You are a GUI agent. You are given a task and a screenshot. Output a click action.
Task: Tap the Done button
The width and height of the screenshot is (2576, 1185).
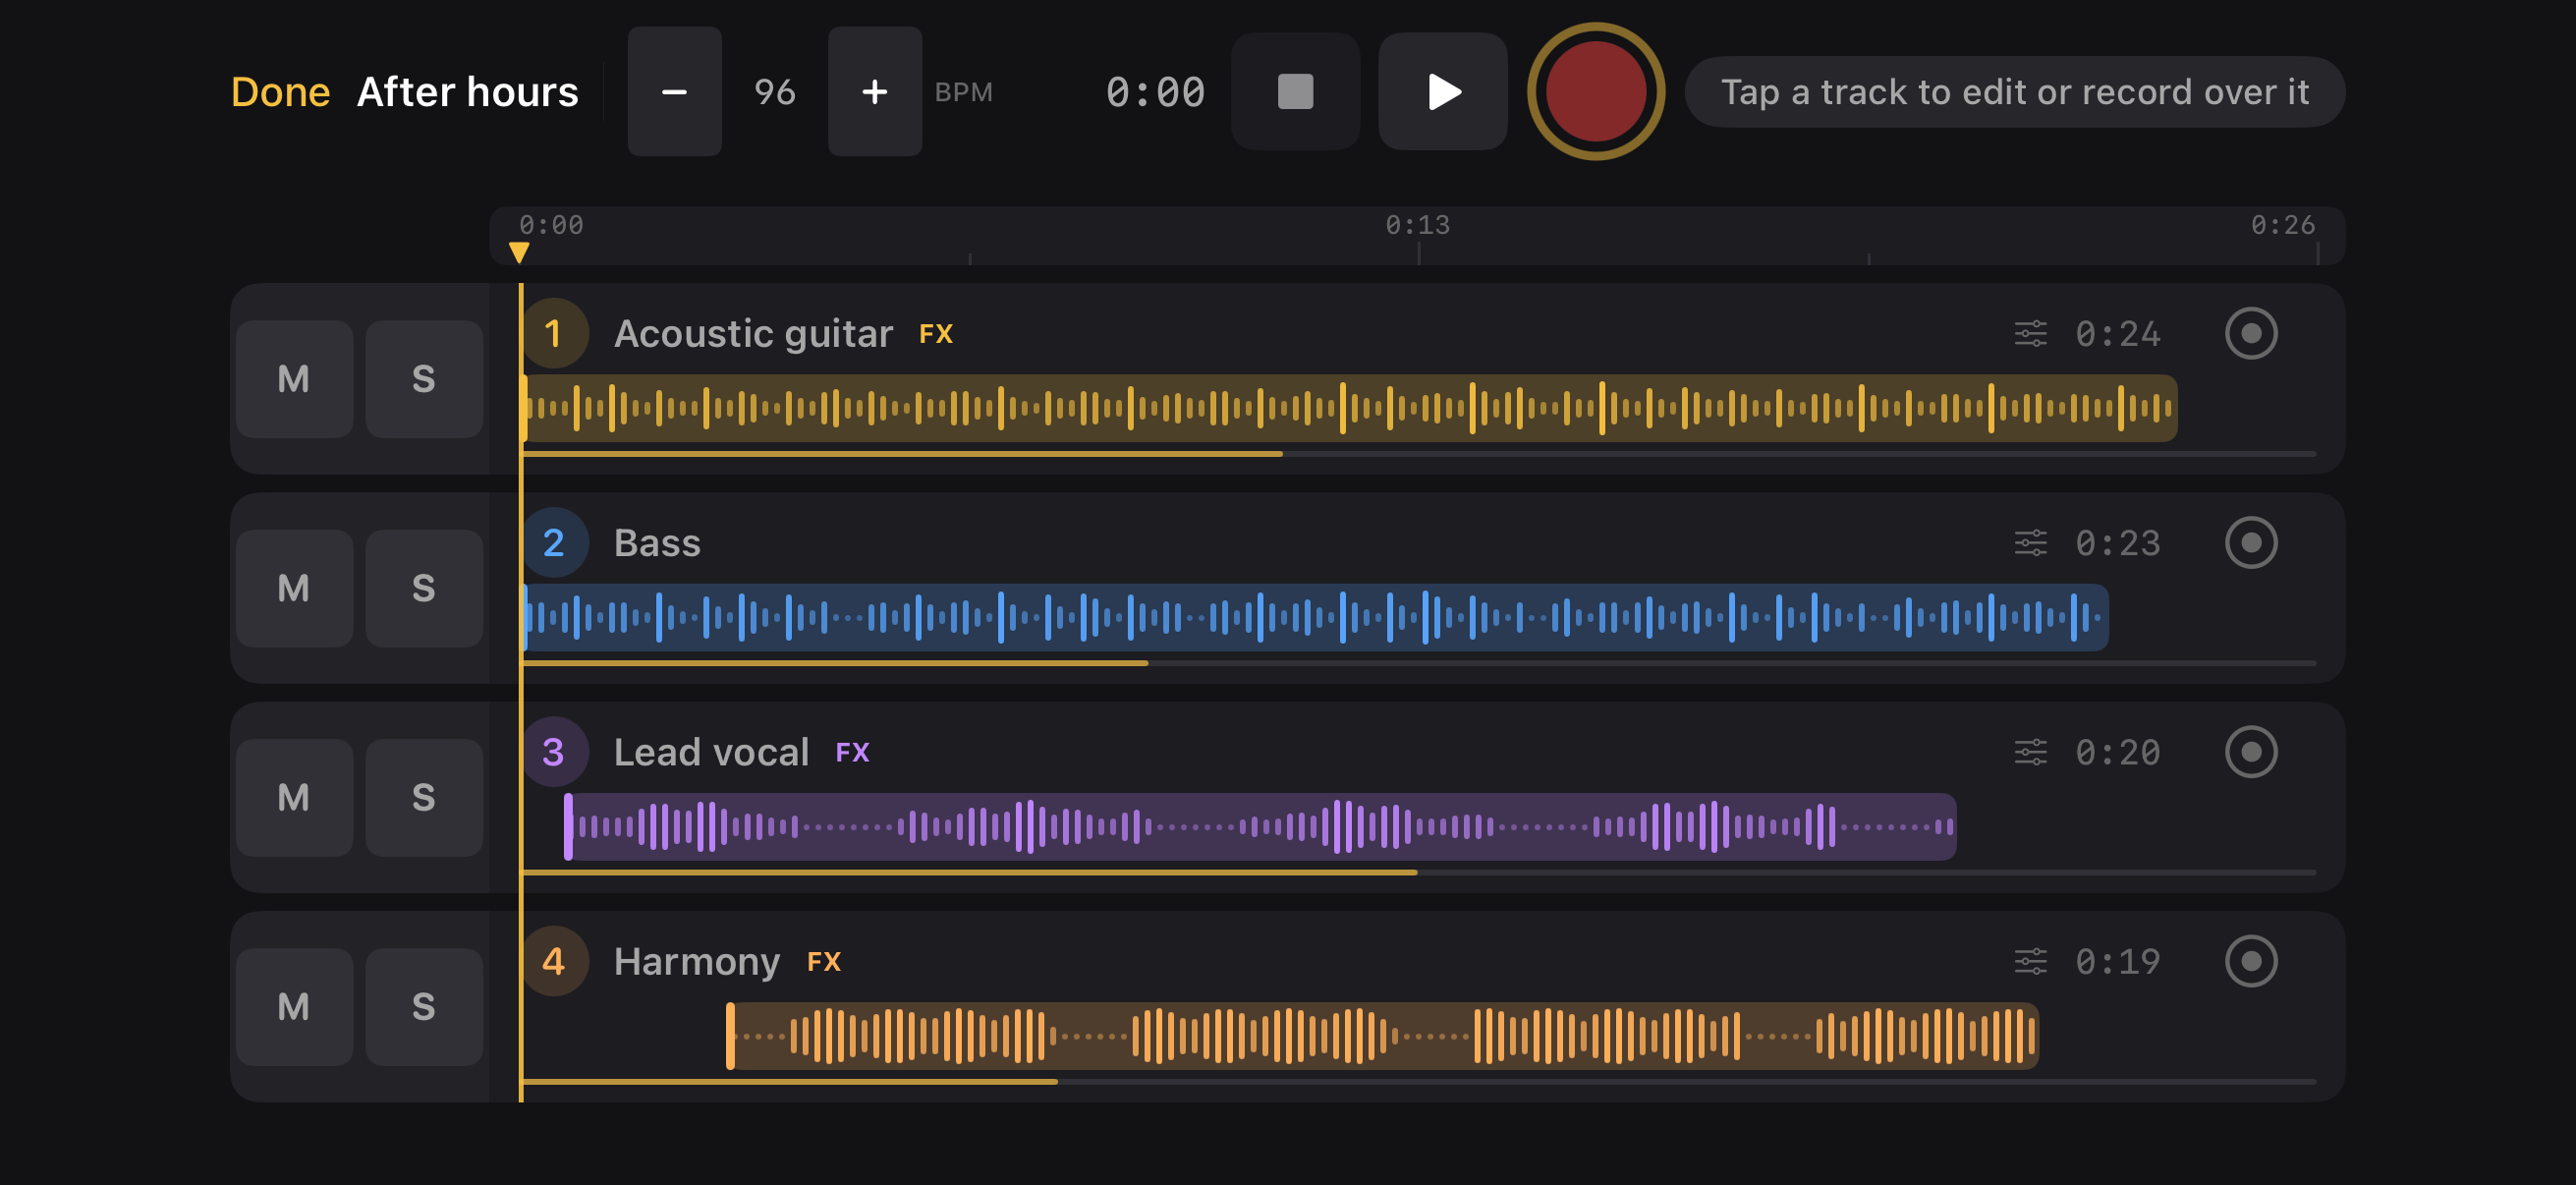point(280,92)
